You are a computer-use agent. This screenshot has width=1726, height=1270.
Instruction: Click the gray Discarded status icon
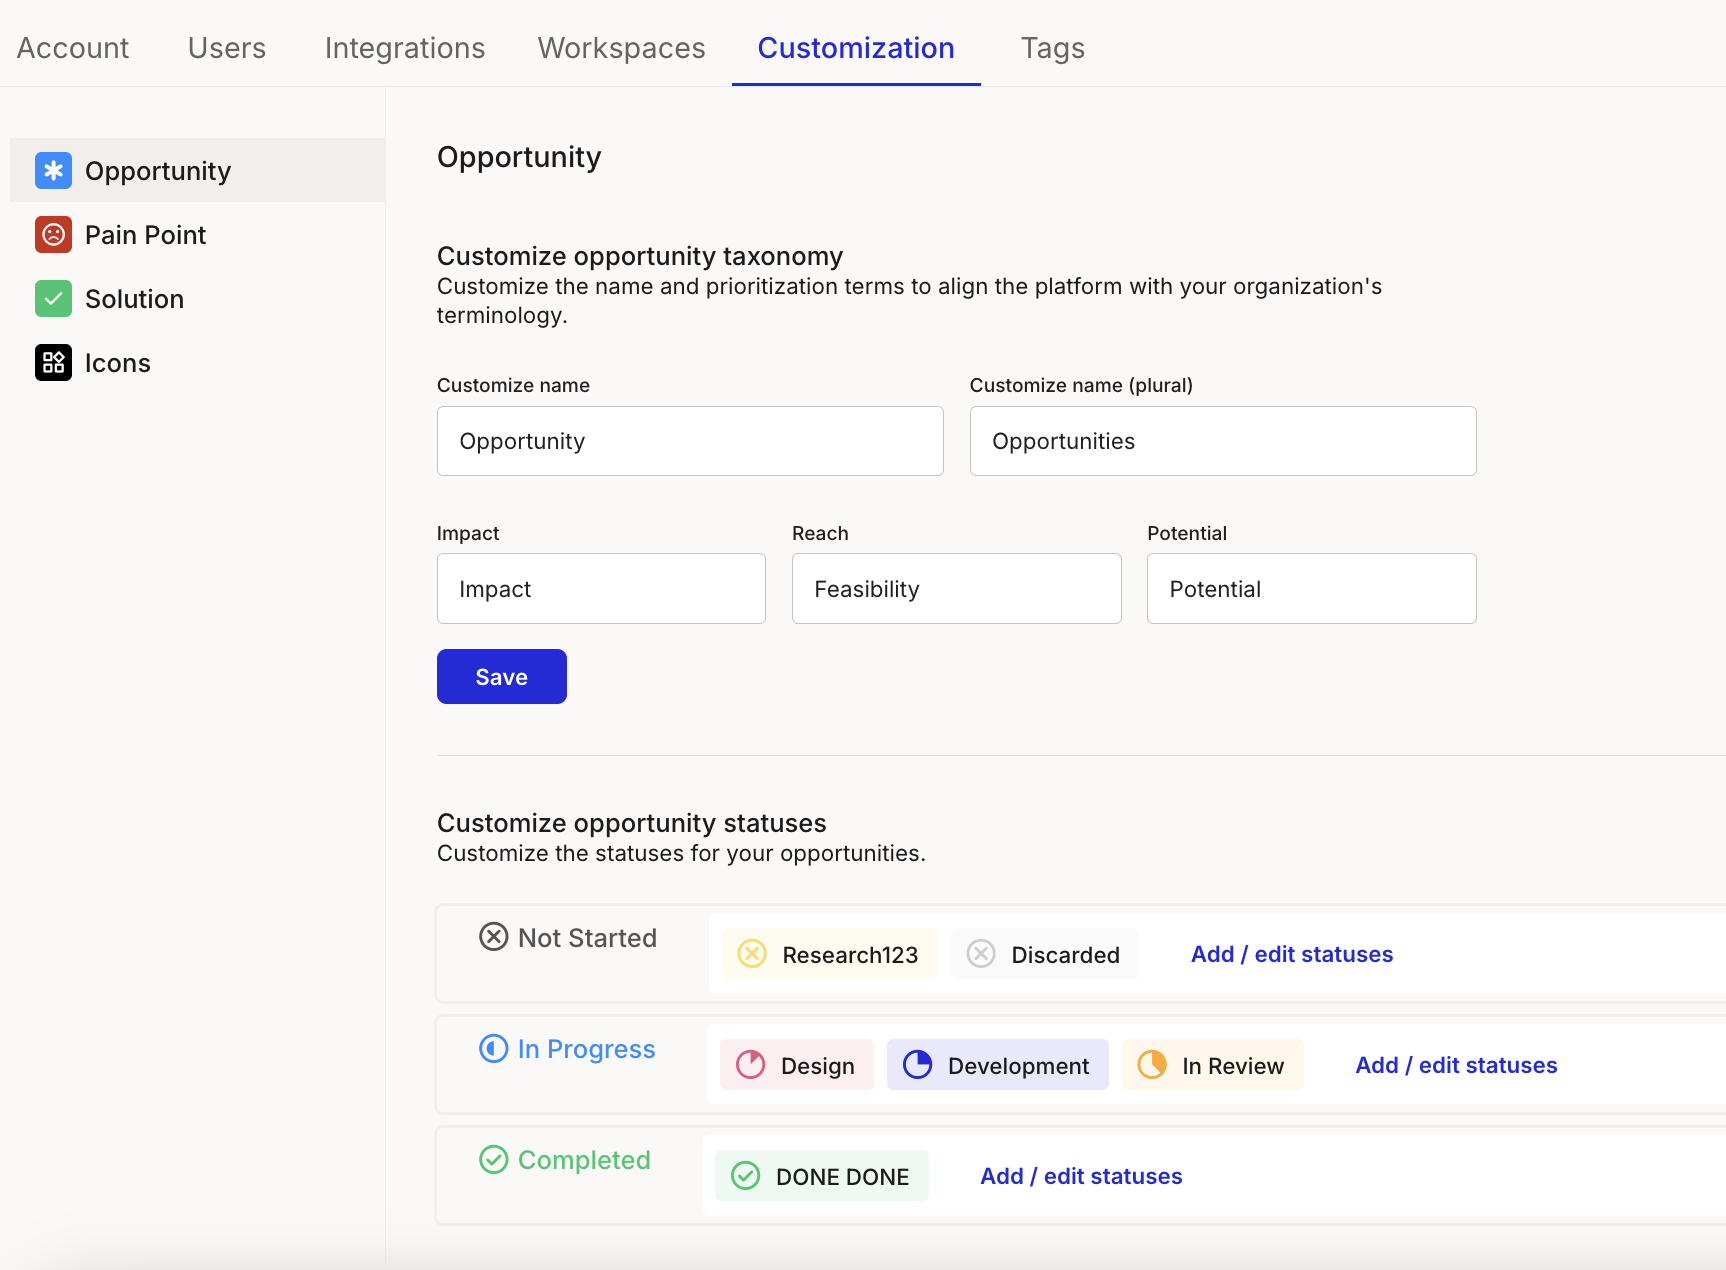point(981,954)
